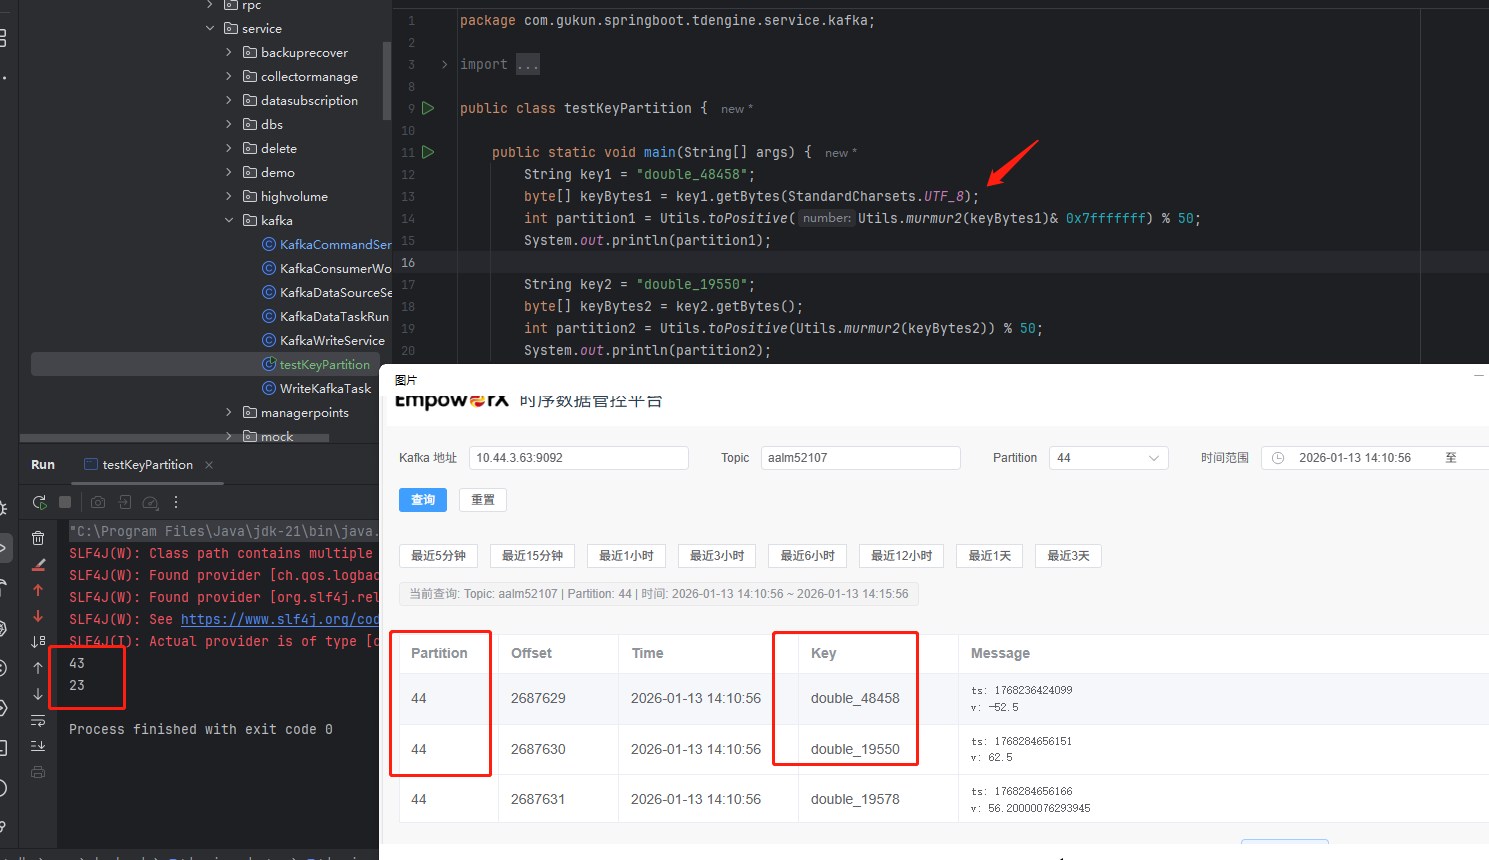The width and height of the screenshot is (1489, 860).
Task: Expand the collectormanage folder
Action: (x=229, y=76)
